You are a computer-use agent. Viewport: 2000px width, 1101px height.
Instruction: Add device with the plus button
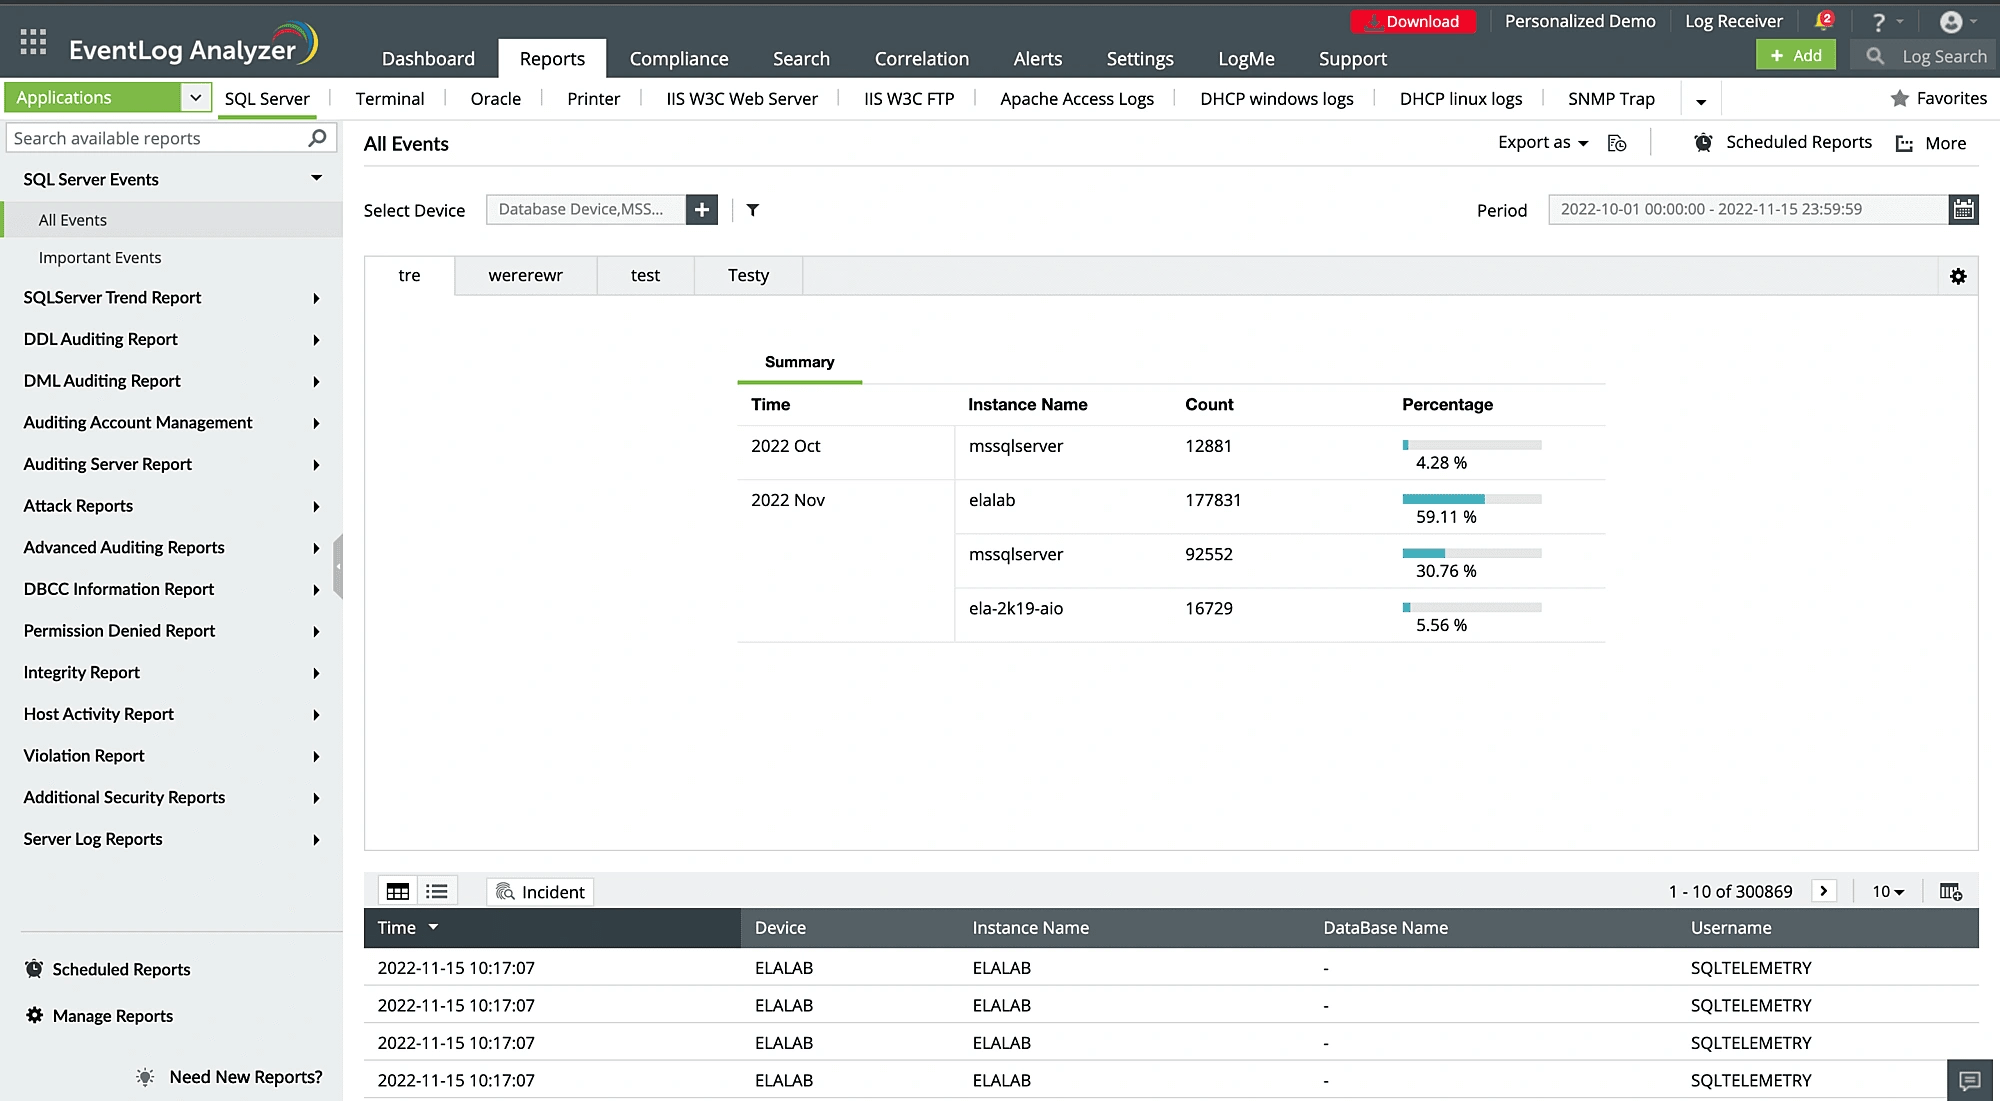(x=702, y=210)
